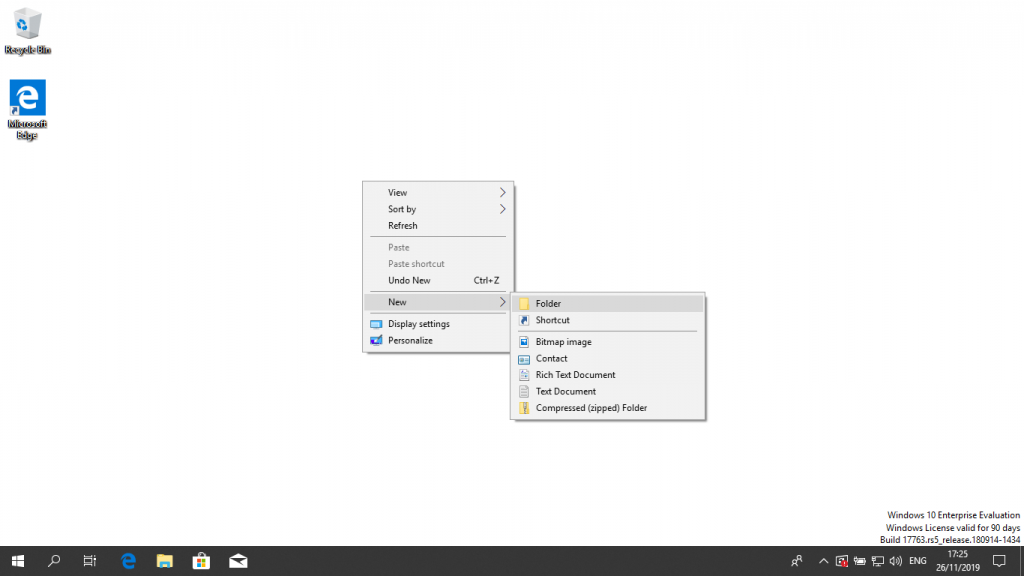Image resolution: width=1024 pixels, height=576 pixels.
Task: Create a new Folder
Action: [608, 304]
